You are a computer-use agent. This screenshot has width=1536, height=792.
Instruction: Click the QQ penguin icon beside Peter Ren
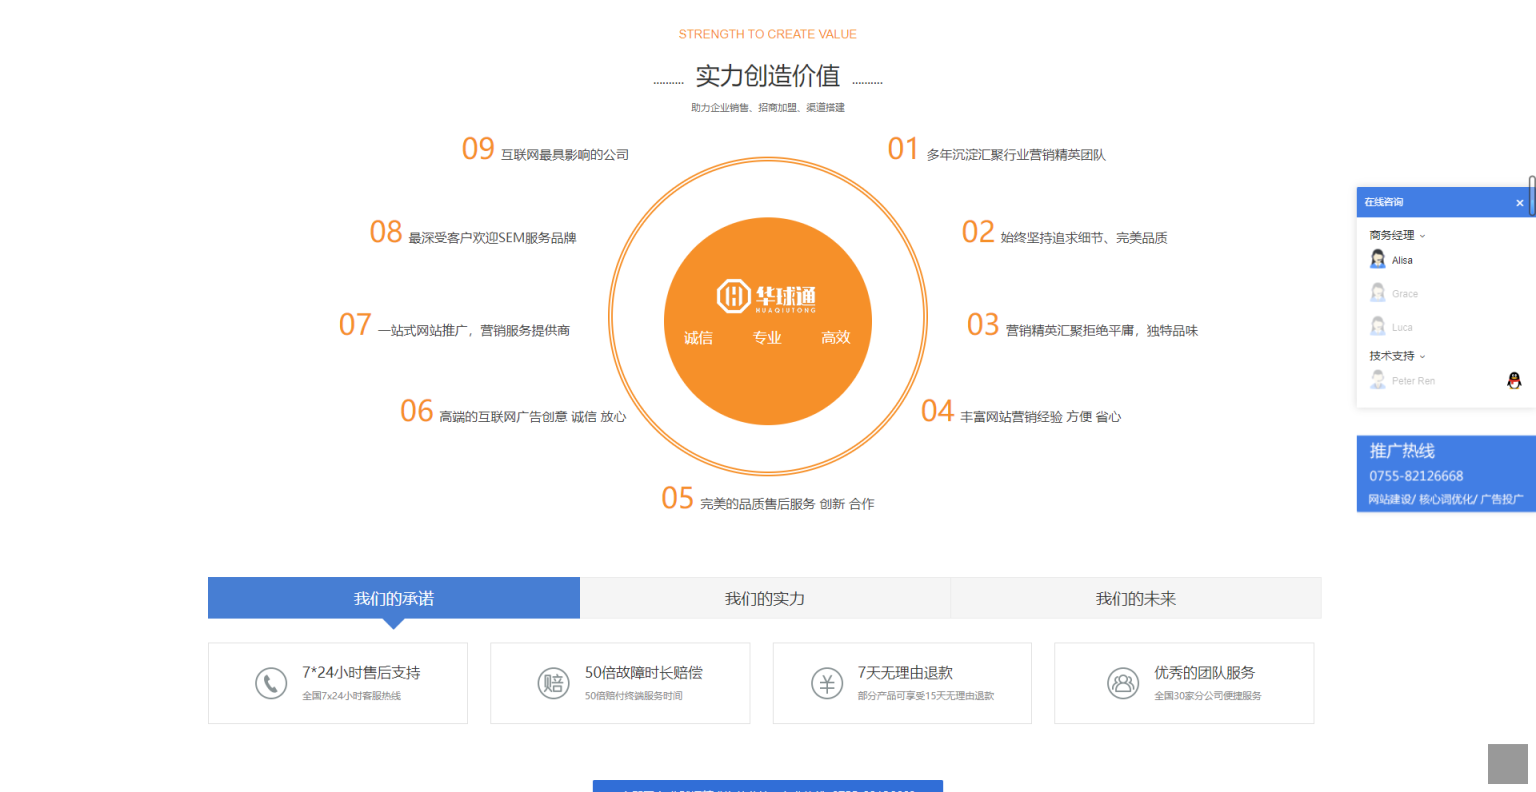[1514, 380]
